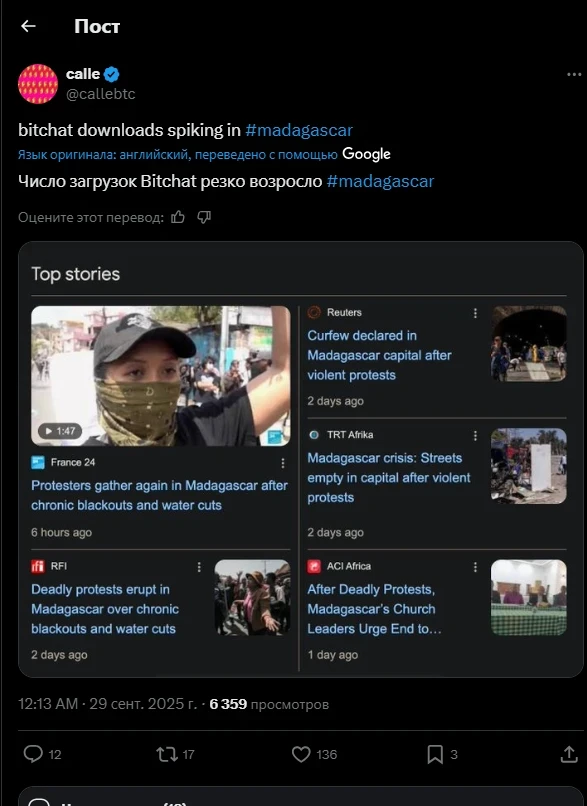This screenshot has width=587, height=806.
Task: Click the Google logo in the translation notice
Action: (367, 153)
